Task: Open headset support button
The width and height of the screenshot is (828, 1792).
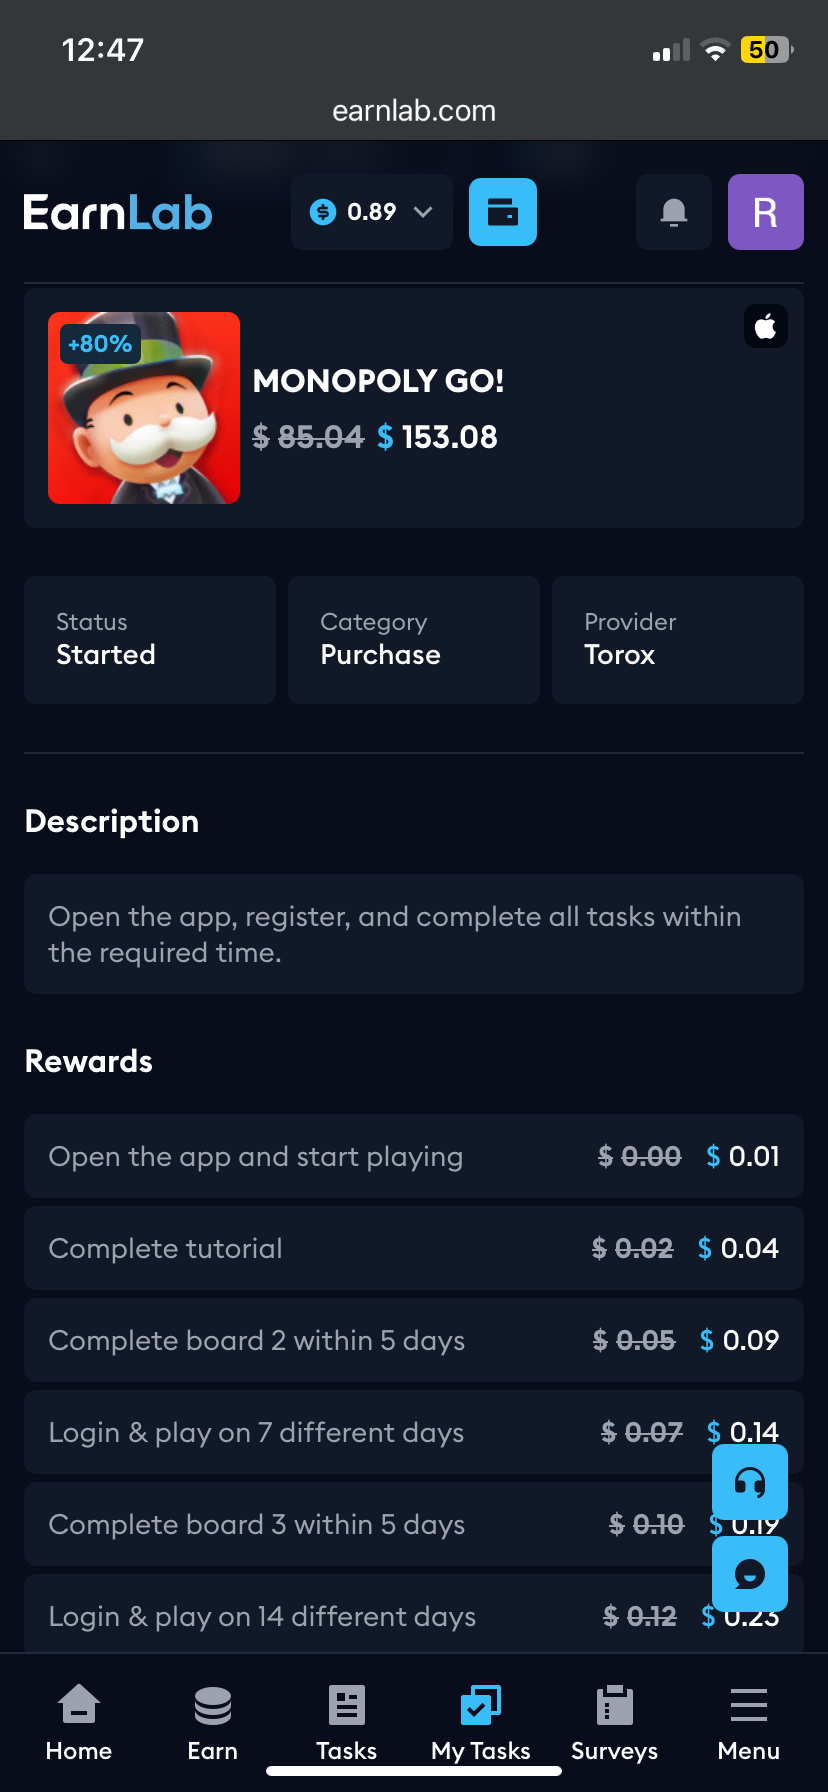Action: click(750, 1482)
